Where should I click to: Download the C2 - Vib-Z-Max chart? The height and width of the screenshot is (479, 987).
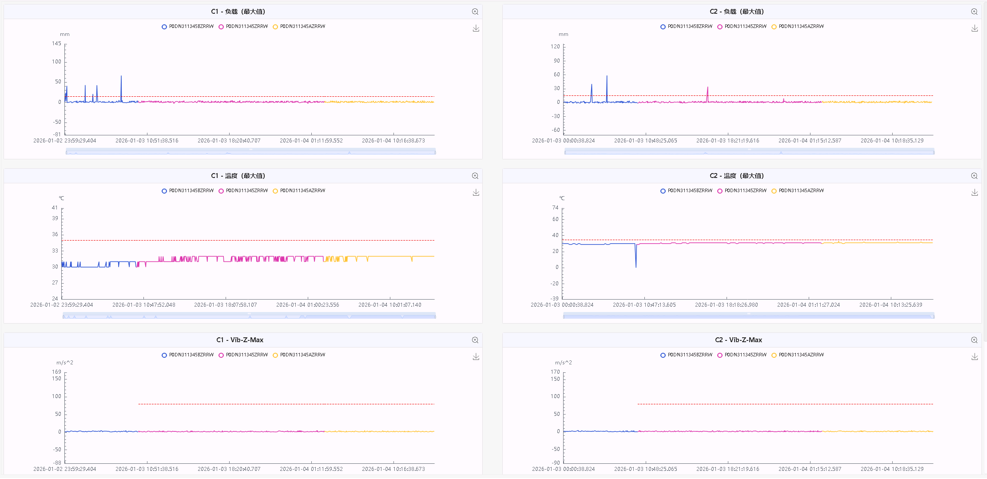[975, 357]
